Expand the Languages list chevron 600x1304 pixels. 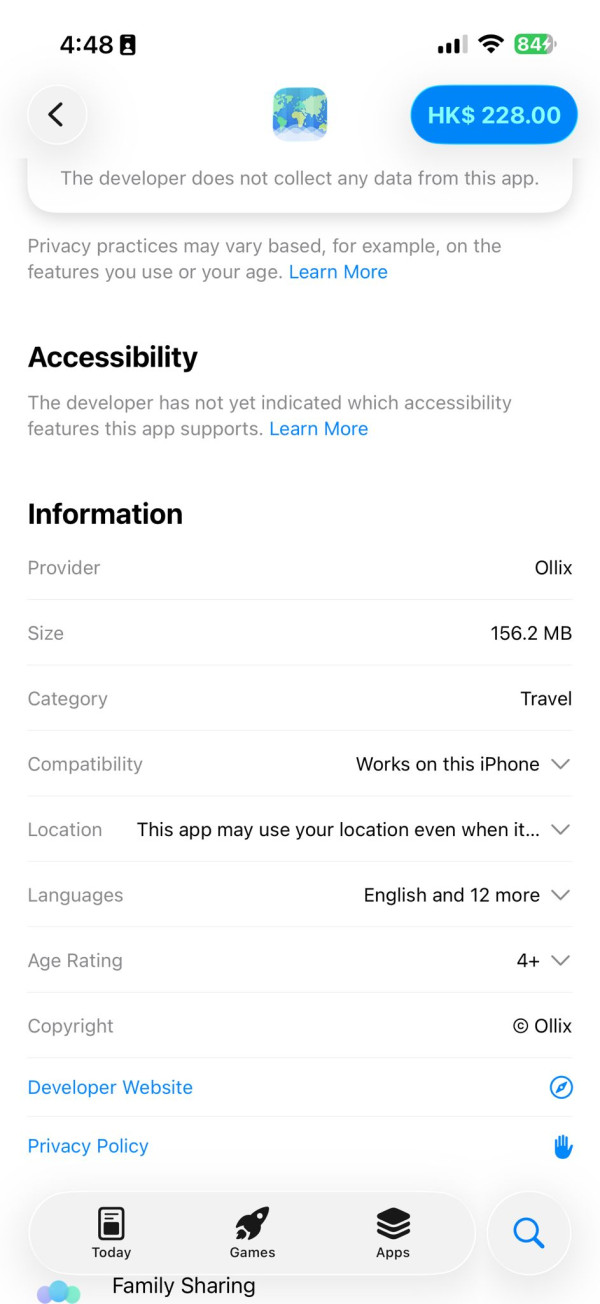560,895
